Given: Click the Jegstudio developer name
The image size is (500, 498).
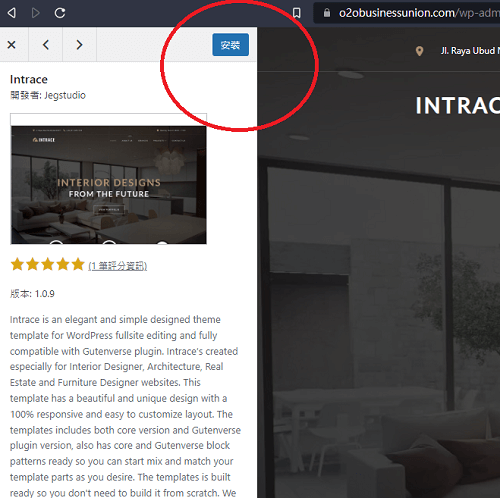Looking at the screenshot, I should coord(65,95).
